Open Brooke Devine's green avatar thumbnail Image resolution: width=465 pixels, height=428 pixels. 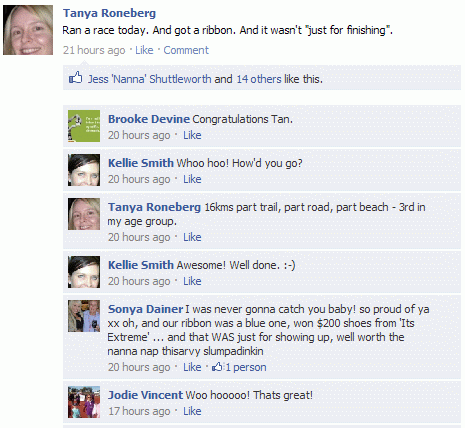coord(84,126)
